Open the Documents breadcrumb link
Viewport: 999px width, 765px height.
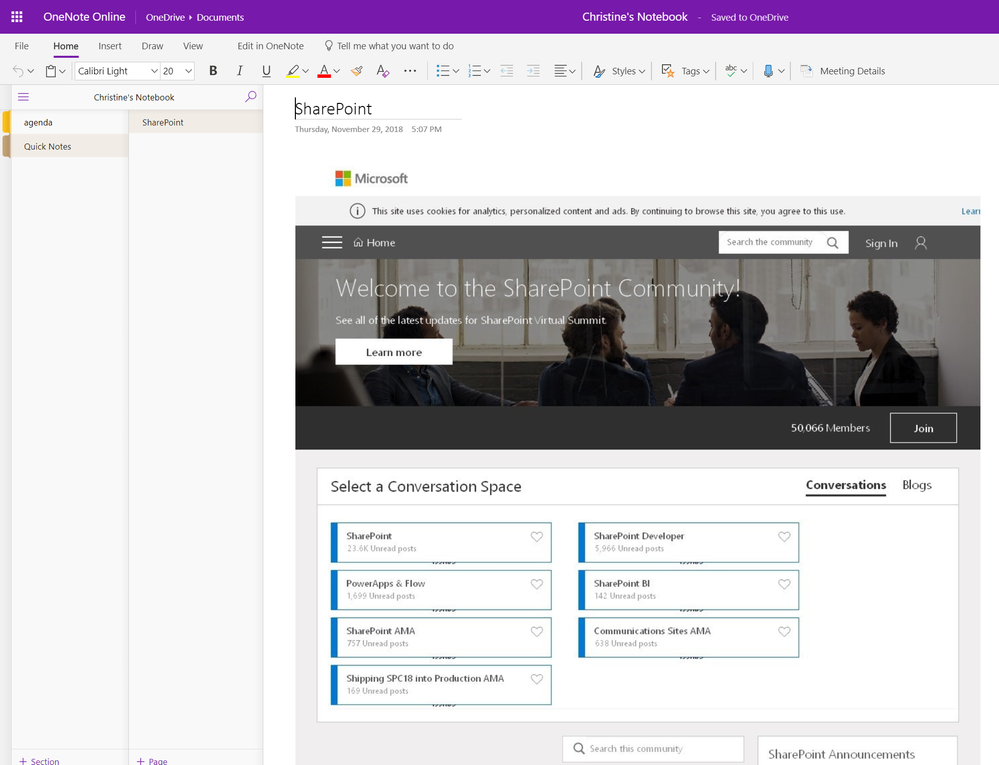(x=220, y=17)
